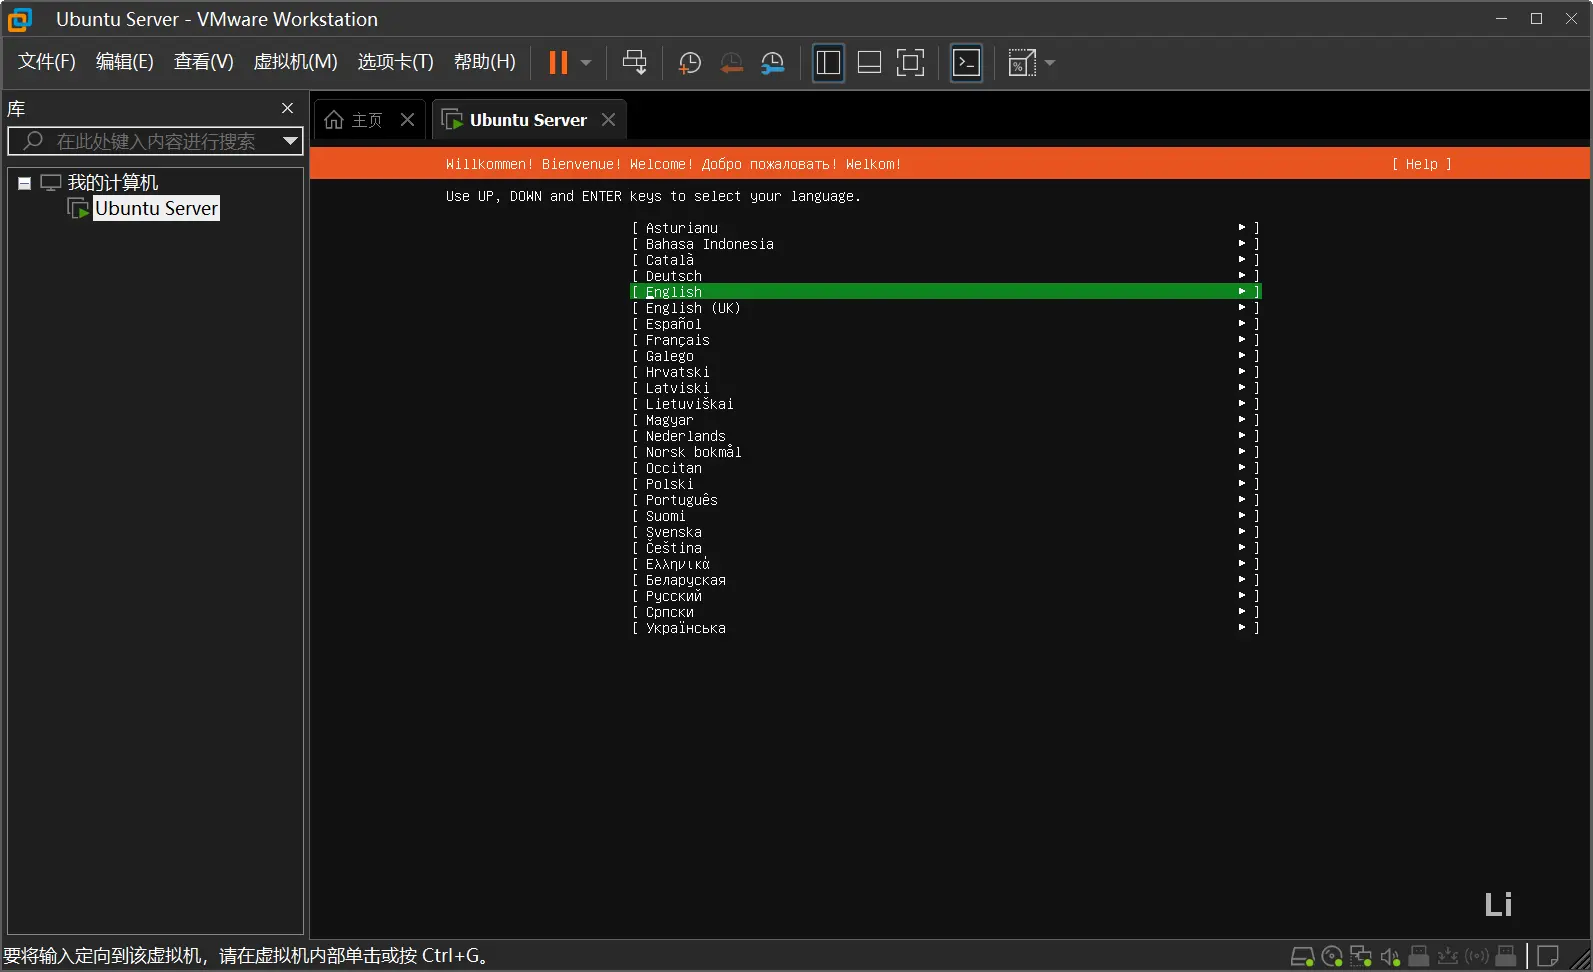Image resolution: width=1593 pixels, height=972 pixels.
Task: Switch to the 主页 tab
Action: pos(355,120)
